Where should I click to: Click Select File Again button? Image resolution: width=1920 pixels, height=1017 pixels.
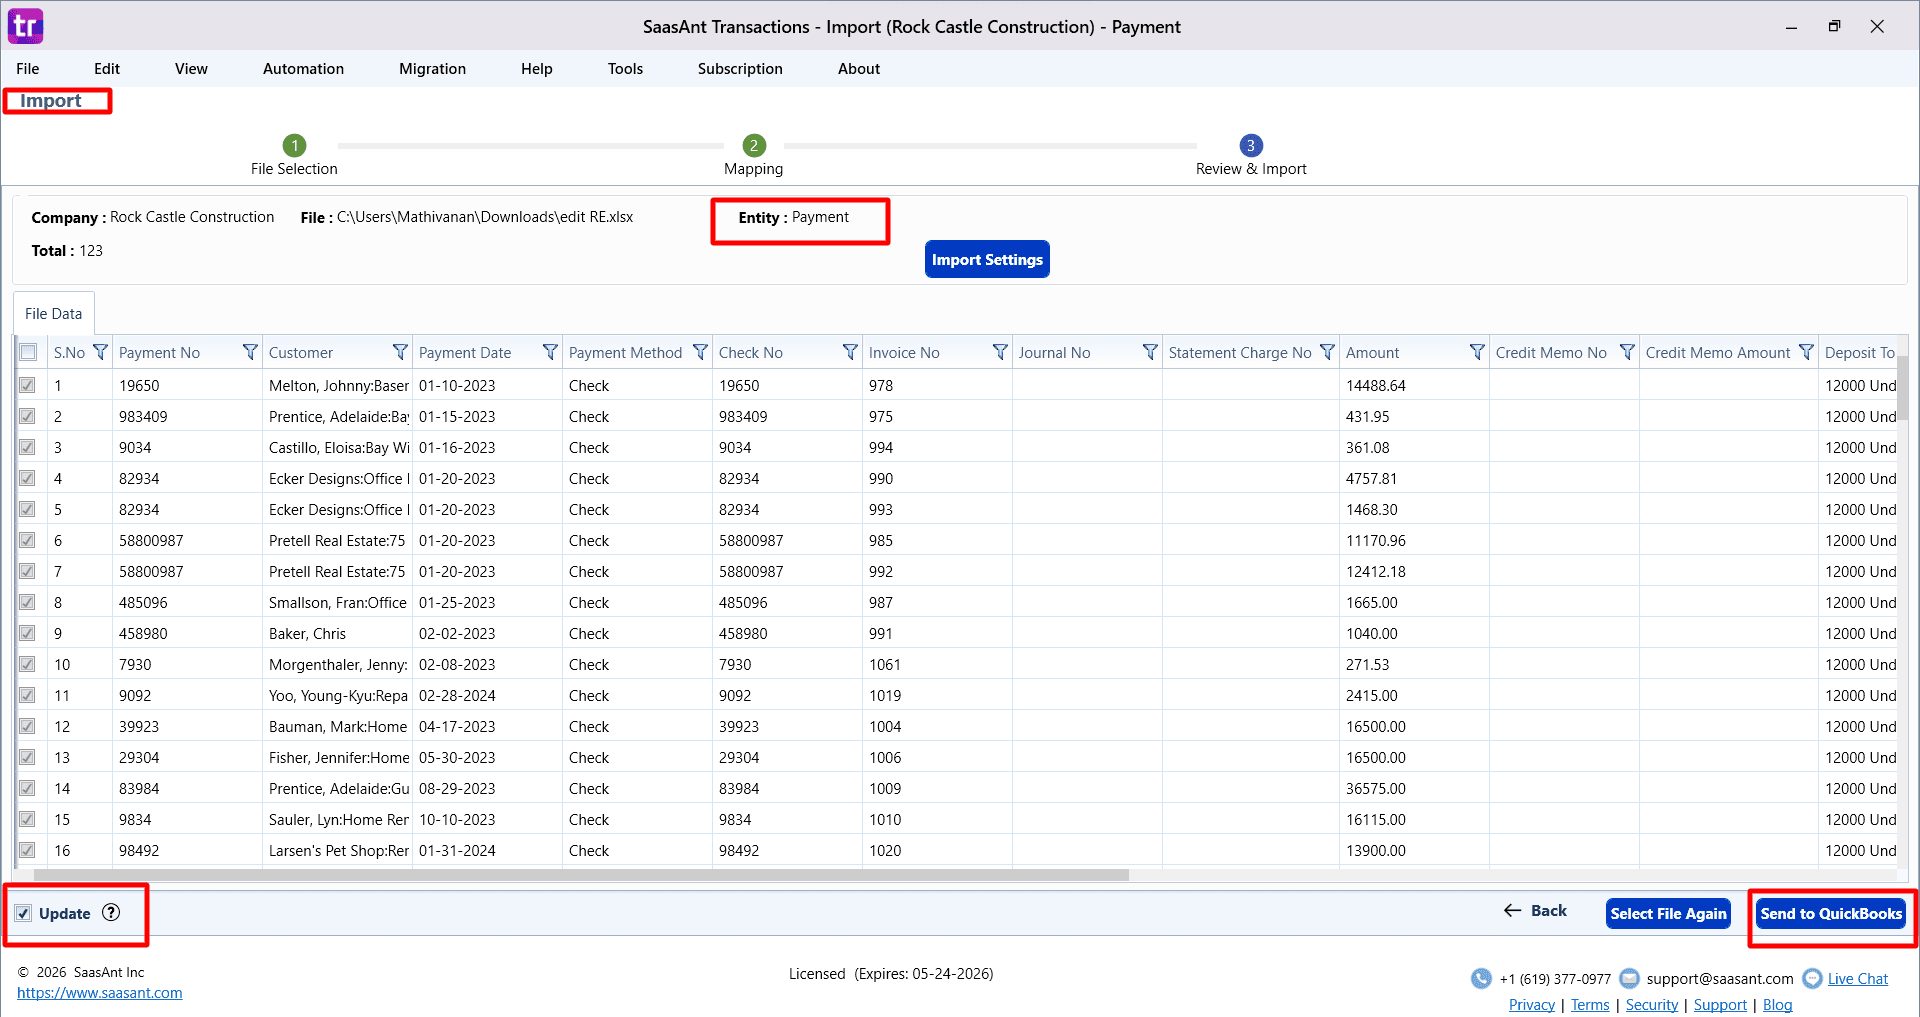(x=1668, y=913)
